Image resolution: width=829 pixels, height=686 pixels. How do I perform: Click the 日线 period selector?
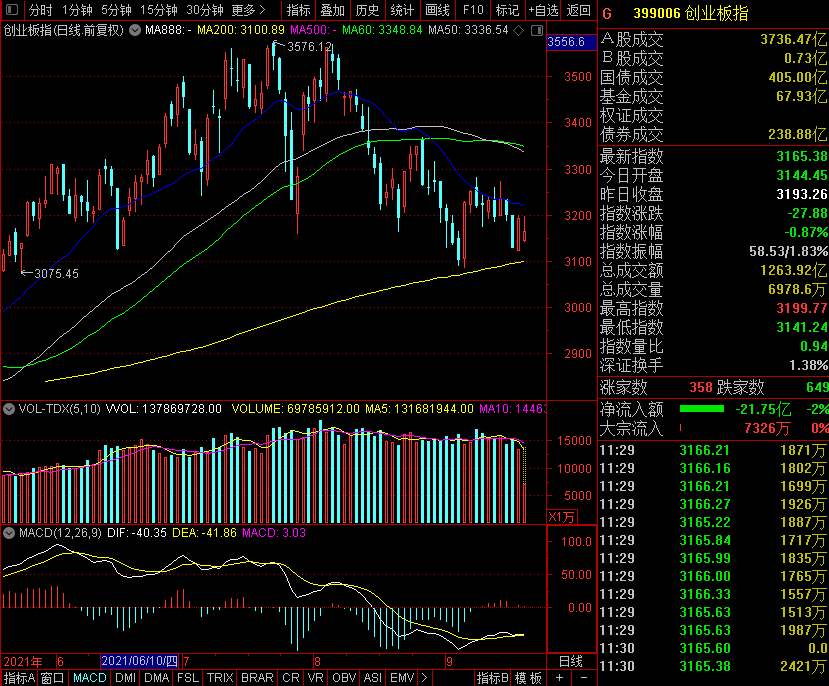[x=570, y=661]
